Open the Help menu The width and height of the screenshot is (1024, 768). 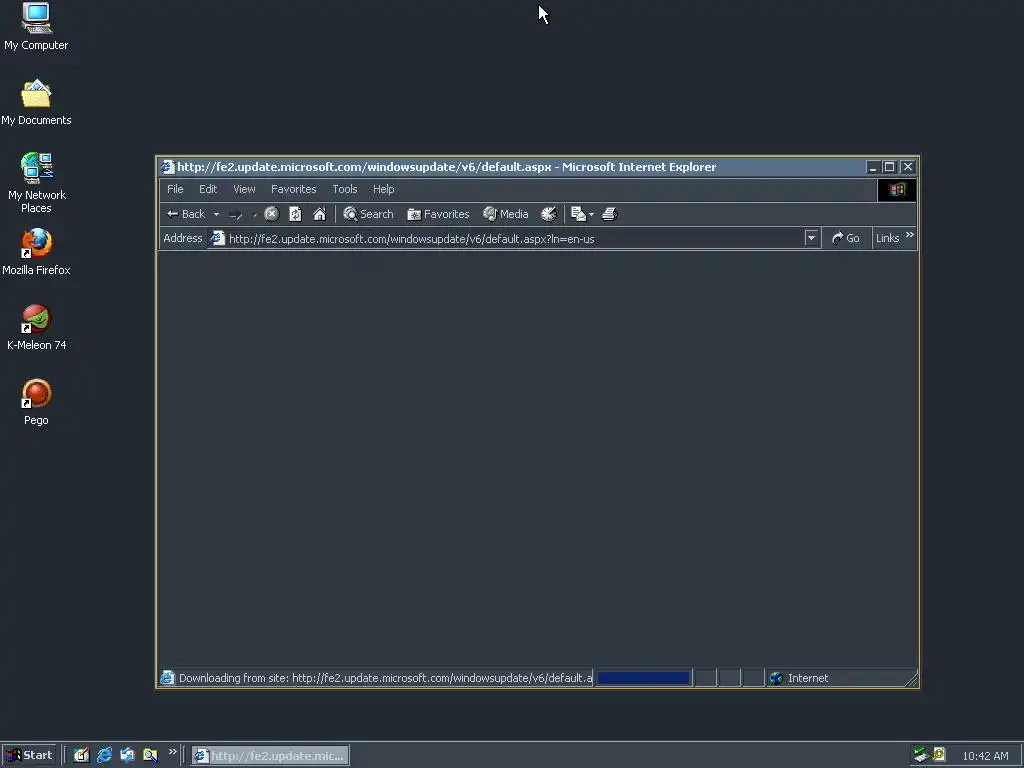click(x=383, y=189)
